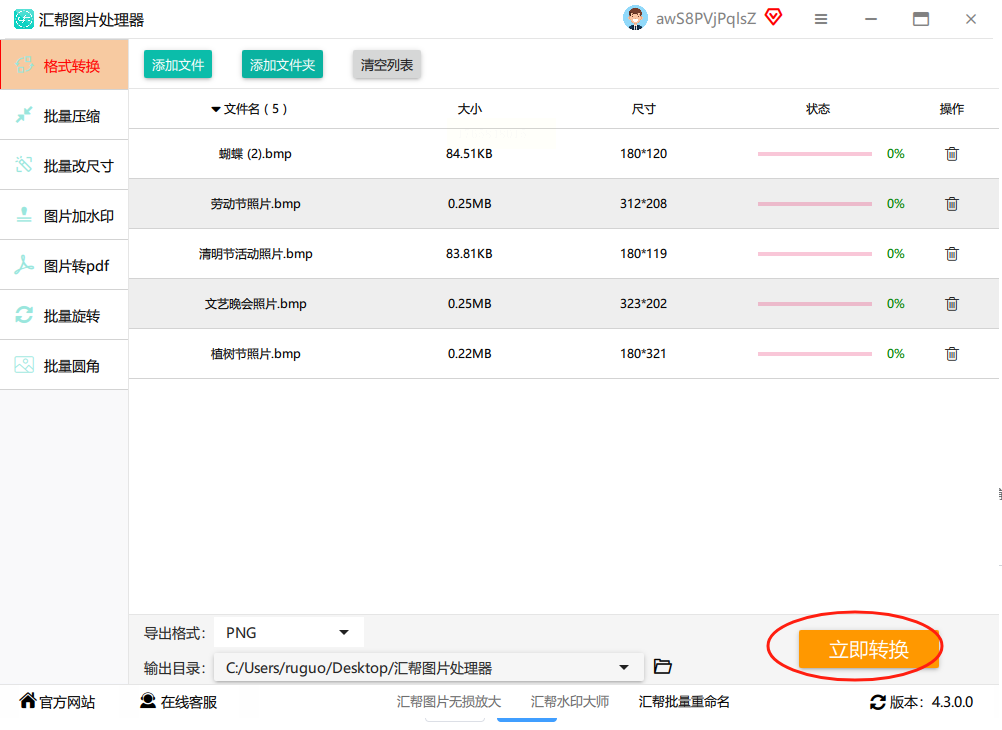
Task: Open the 官方网站 link
Action: point(58,702)
